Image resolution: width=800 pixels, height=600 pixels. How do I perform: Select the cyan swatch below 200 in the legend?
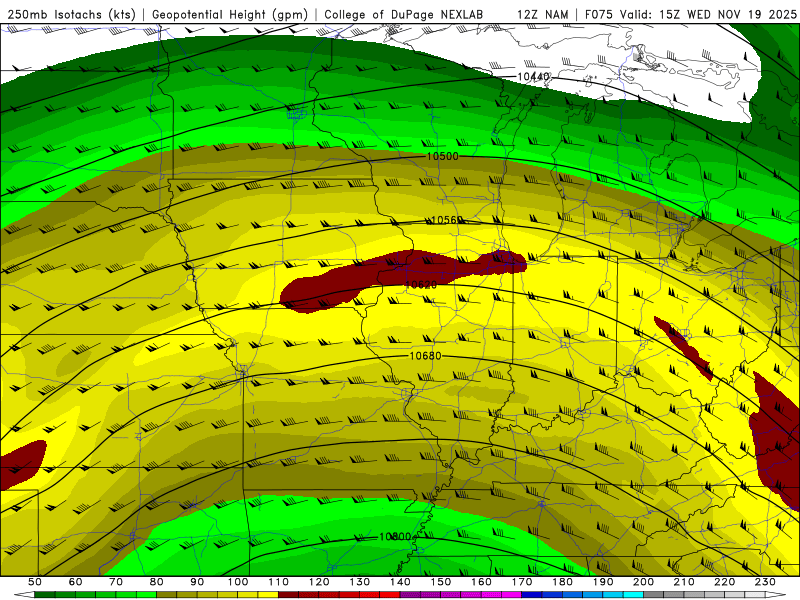634,595
